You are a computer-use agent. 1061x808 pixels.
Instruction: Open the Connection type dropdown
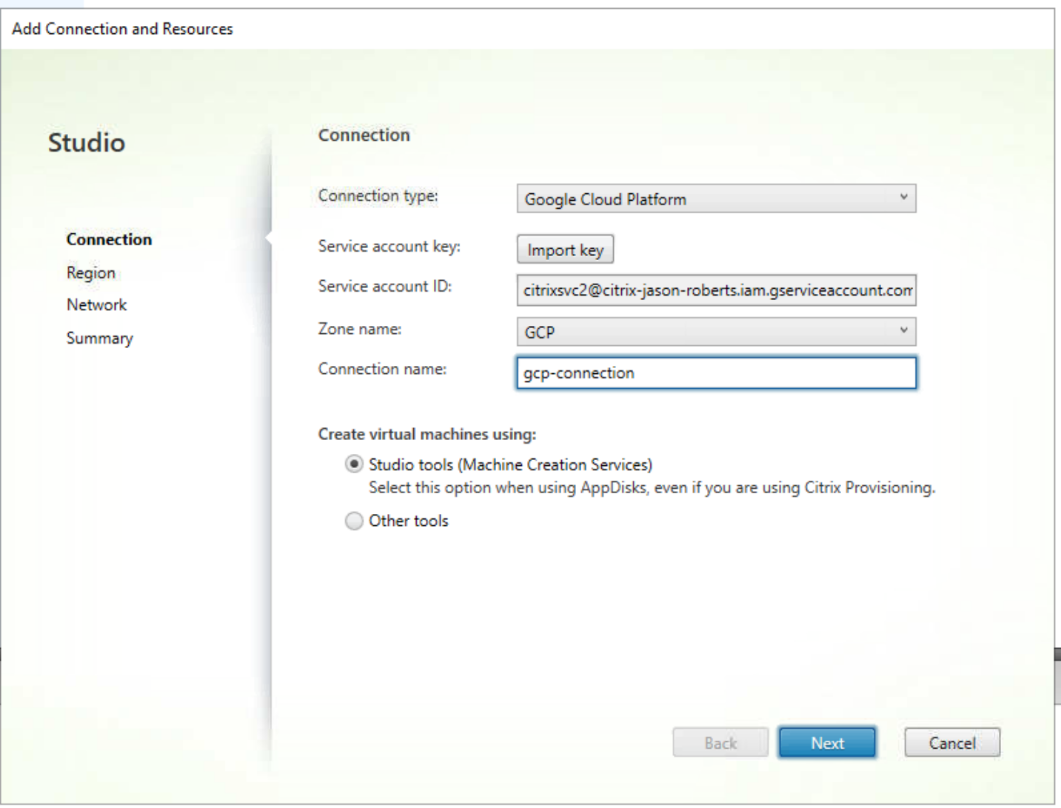pyautogui.click(x=716, y=198)
